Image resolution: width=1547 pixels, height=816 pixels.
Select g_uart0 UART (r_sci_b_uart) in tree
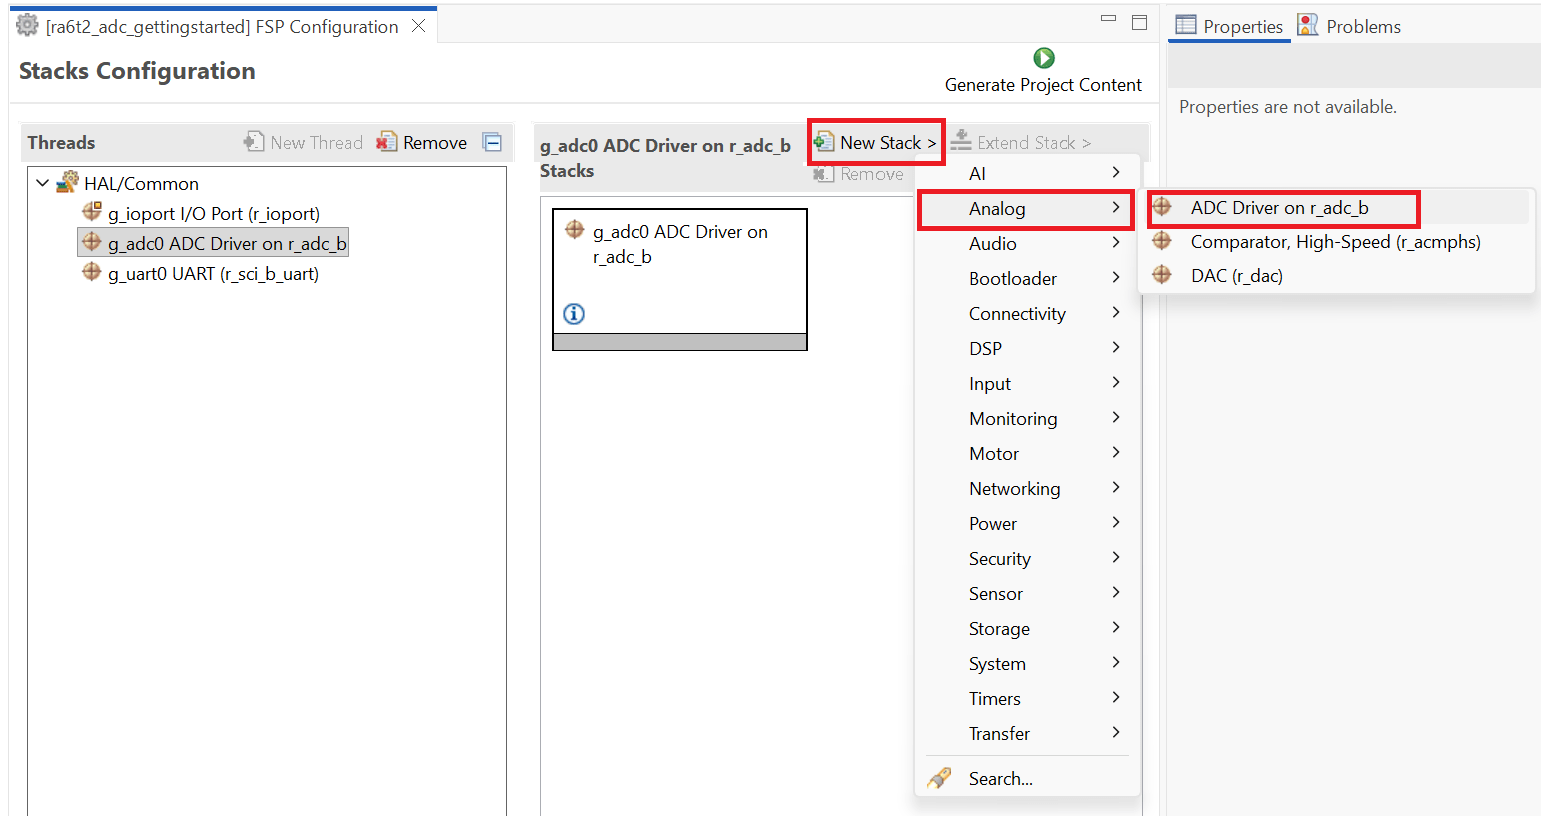(212, 273)
